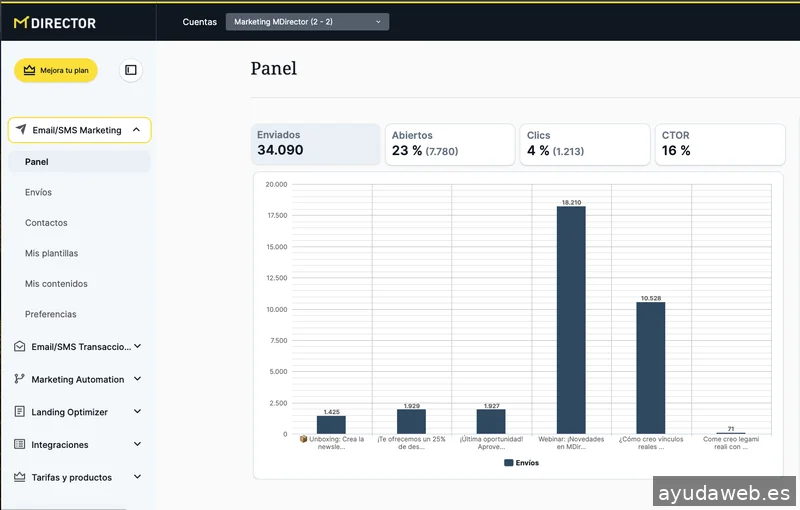
Task: Toggle the sidebar collapse icon
Action: point(131,70)
